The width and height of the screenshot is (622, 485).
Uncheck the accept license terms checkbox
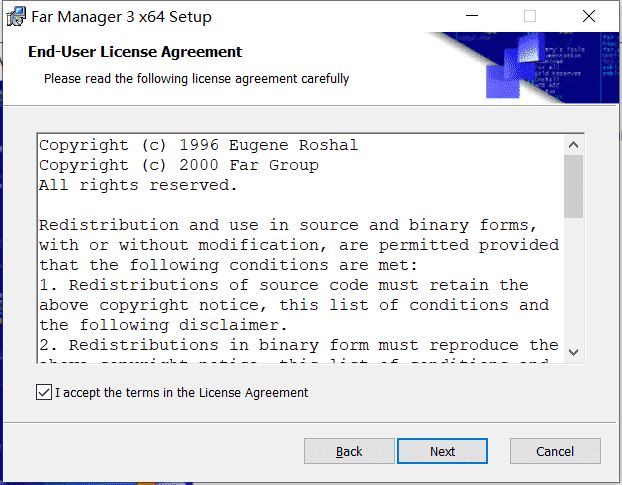44,392
